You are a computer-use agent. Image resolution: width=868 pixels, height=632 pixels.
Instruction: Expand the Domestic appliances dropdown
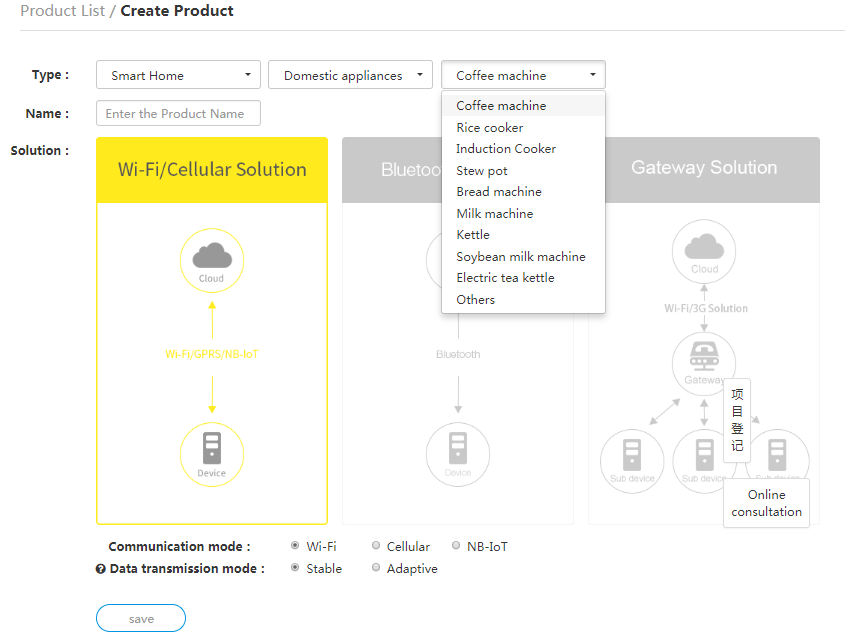(350, 75)
